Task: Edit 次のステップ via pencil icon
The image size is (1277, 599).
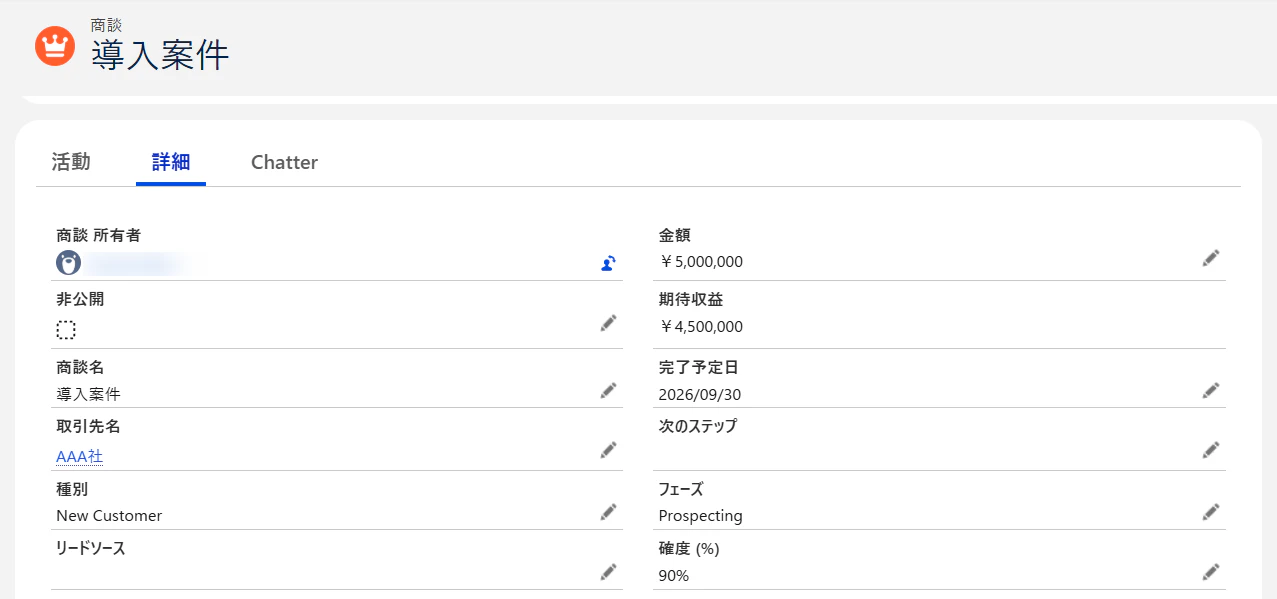Action: point(1211,449)
